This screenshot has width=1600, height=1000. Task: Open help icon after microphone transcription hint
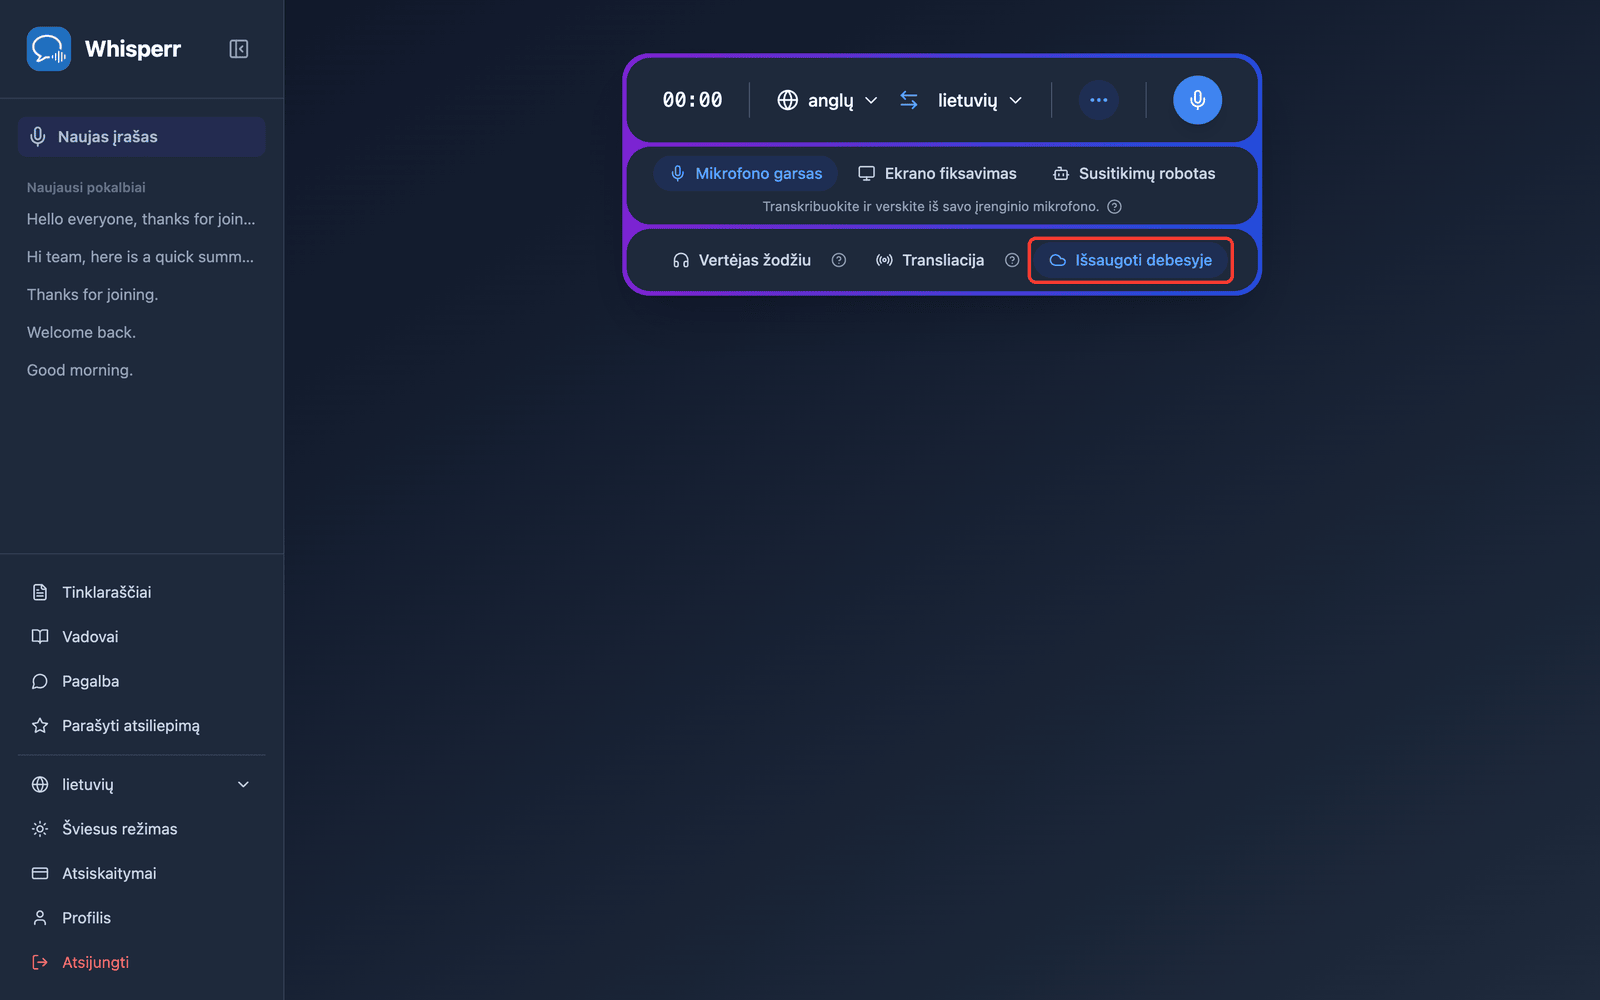click(x=1114, y=207)
